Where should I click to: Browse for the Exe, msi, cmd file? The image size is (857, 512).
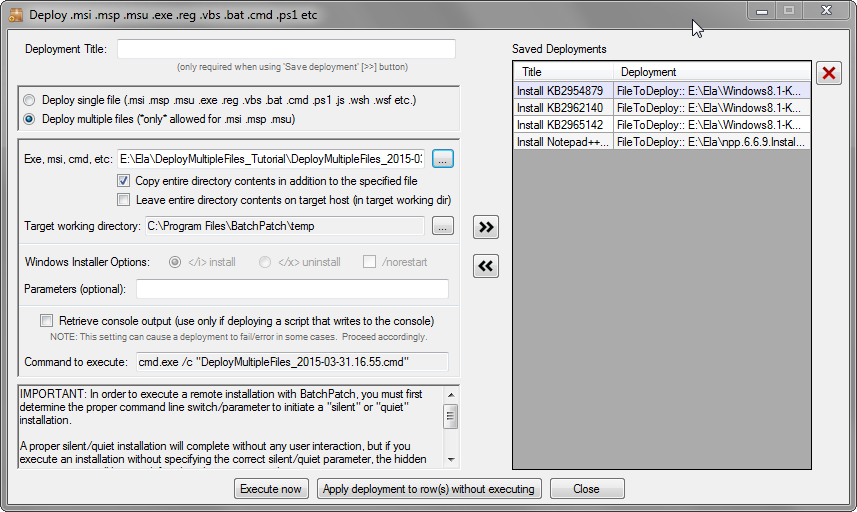tap(443, 159)
